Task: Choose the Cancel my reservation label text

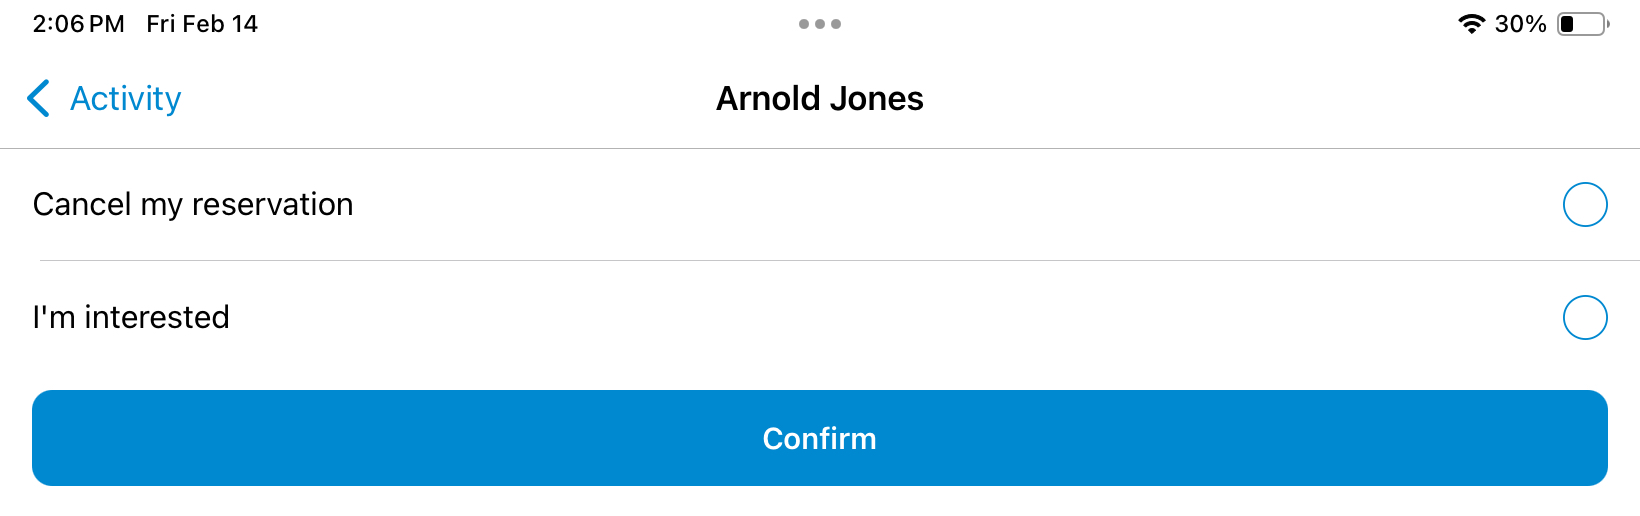Action: (193, 204)
